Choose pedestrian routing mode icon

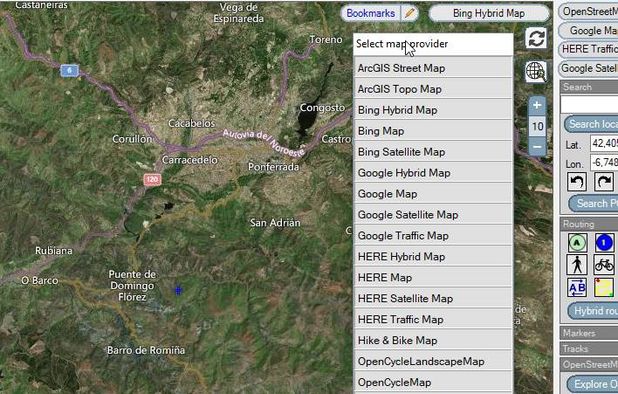tap(577, 265)
